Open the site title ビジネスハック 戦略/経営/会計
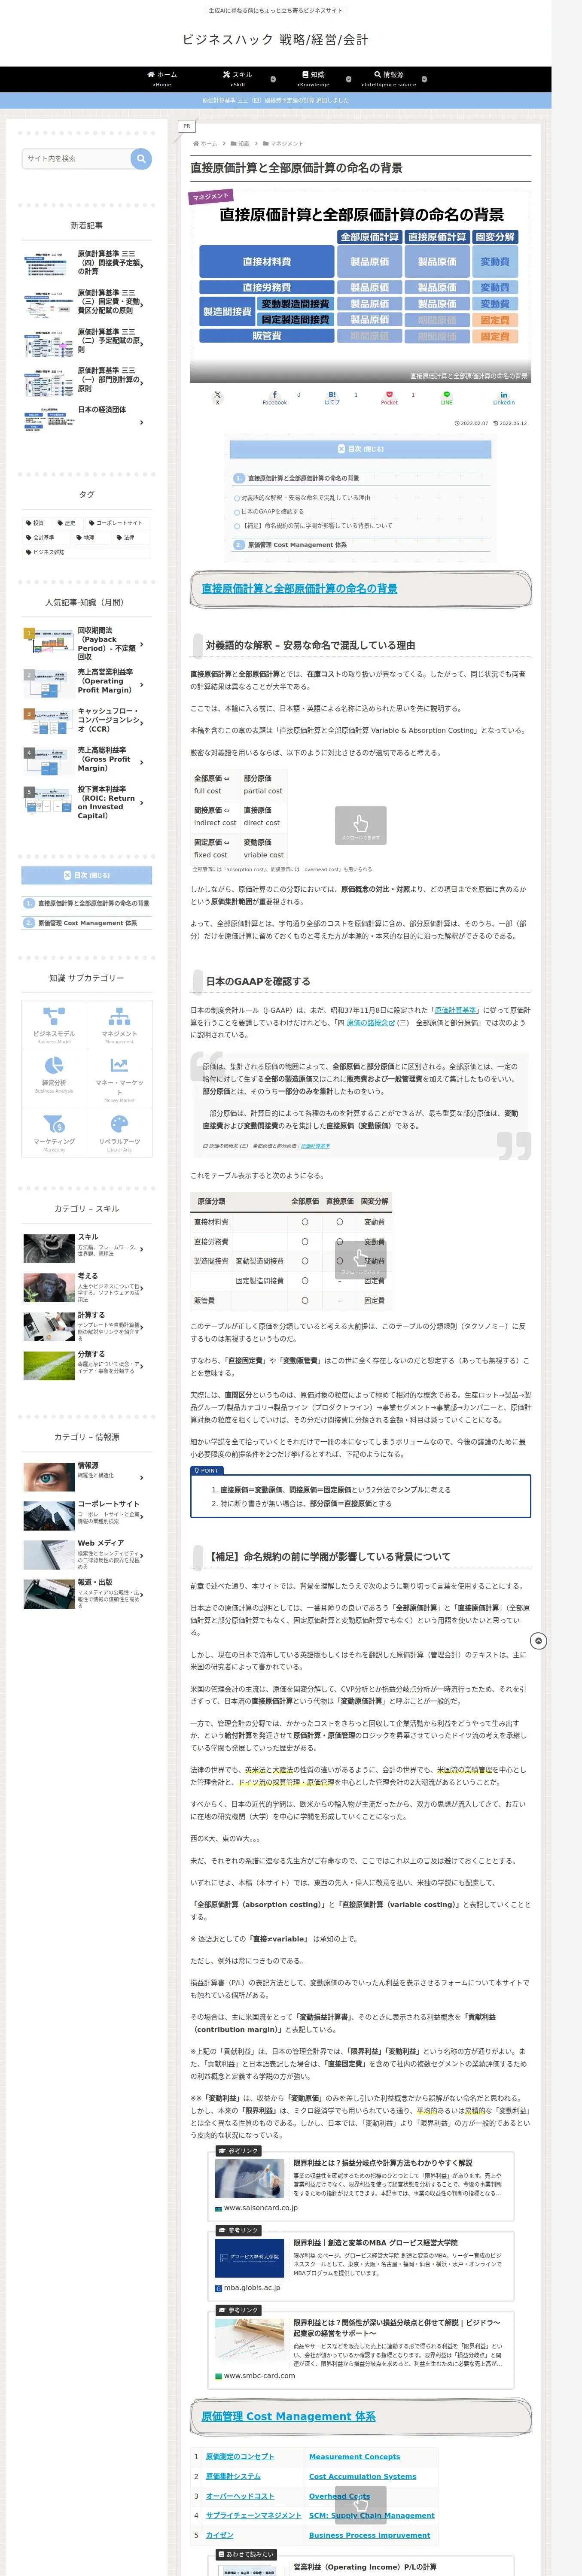 pyautogui.click(x=275, y=40)
